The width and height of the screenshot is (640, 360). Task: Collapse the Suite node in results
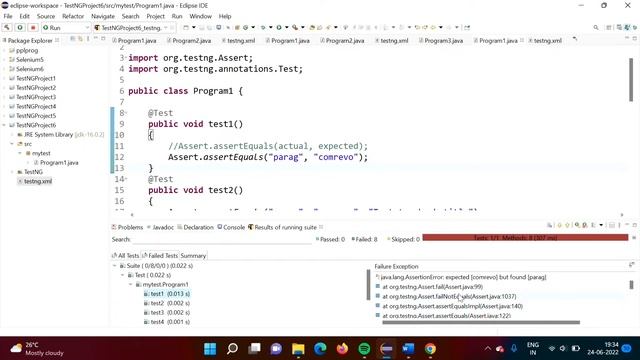coord(114,266)
